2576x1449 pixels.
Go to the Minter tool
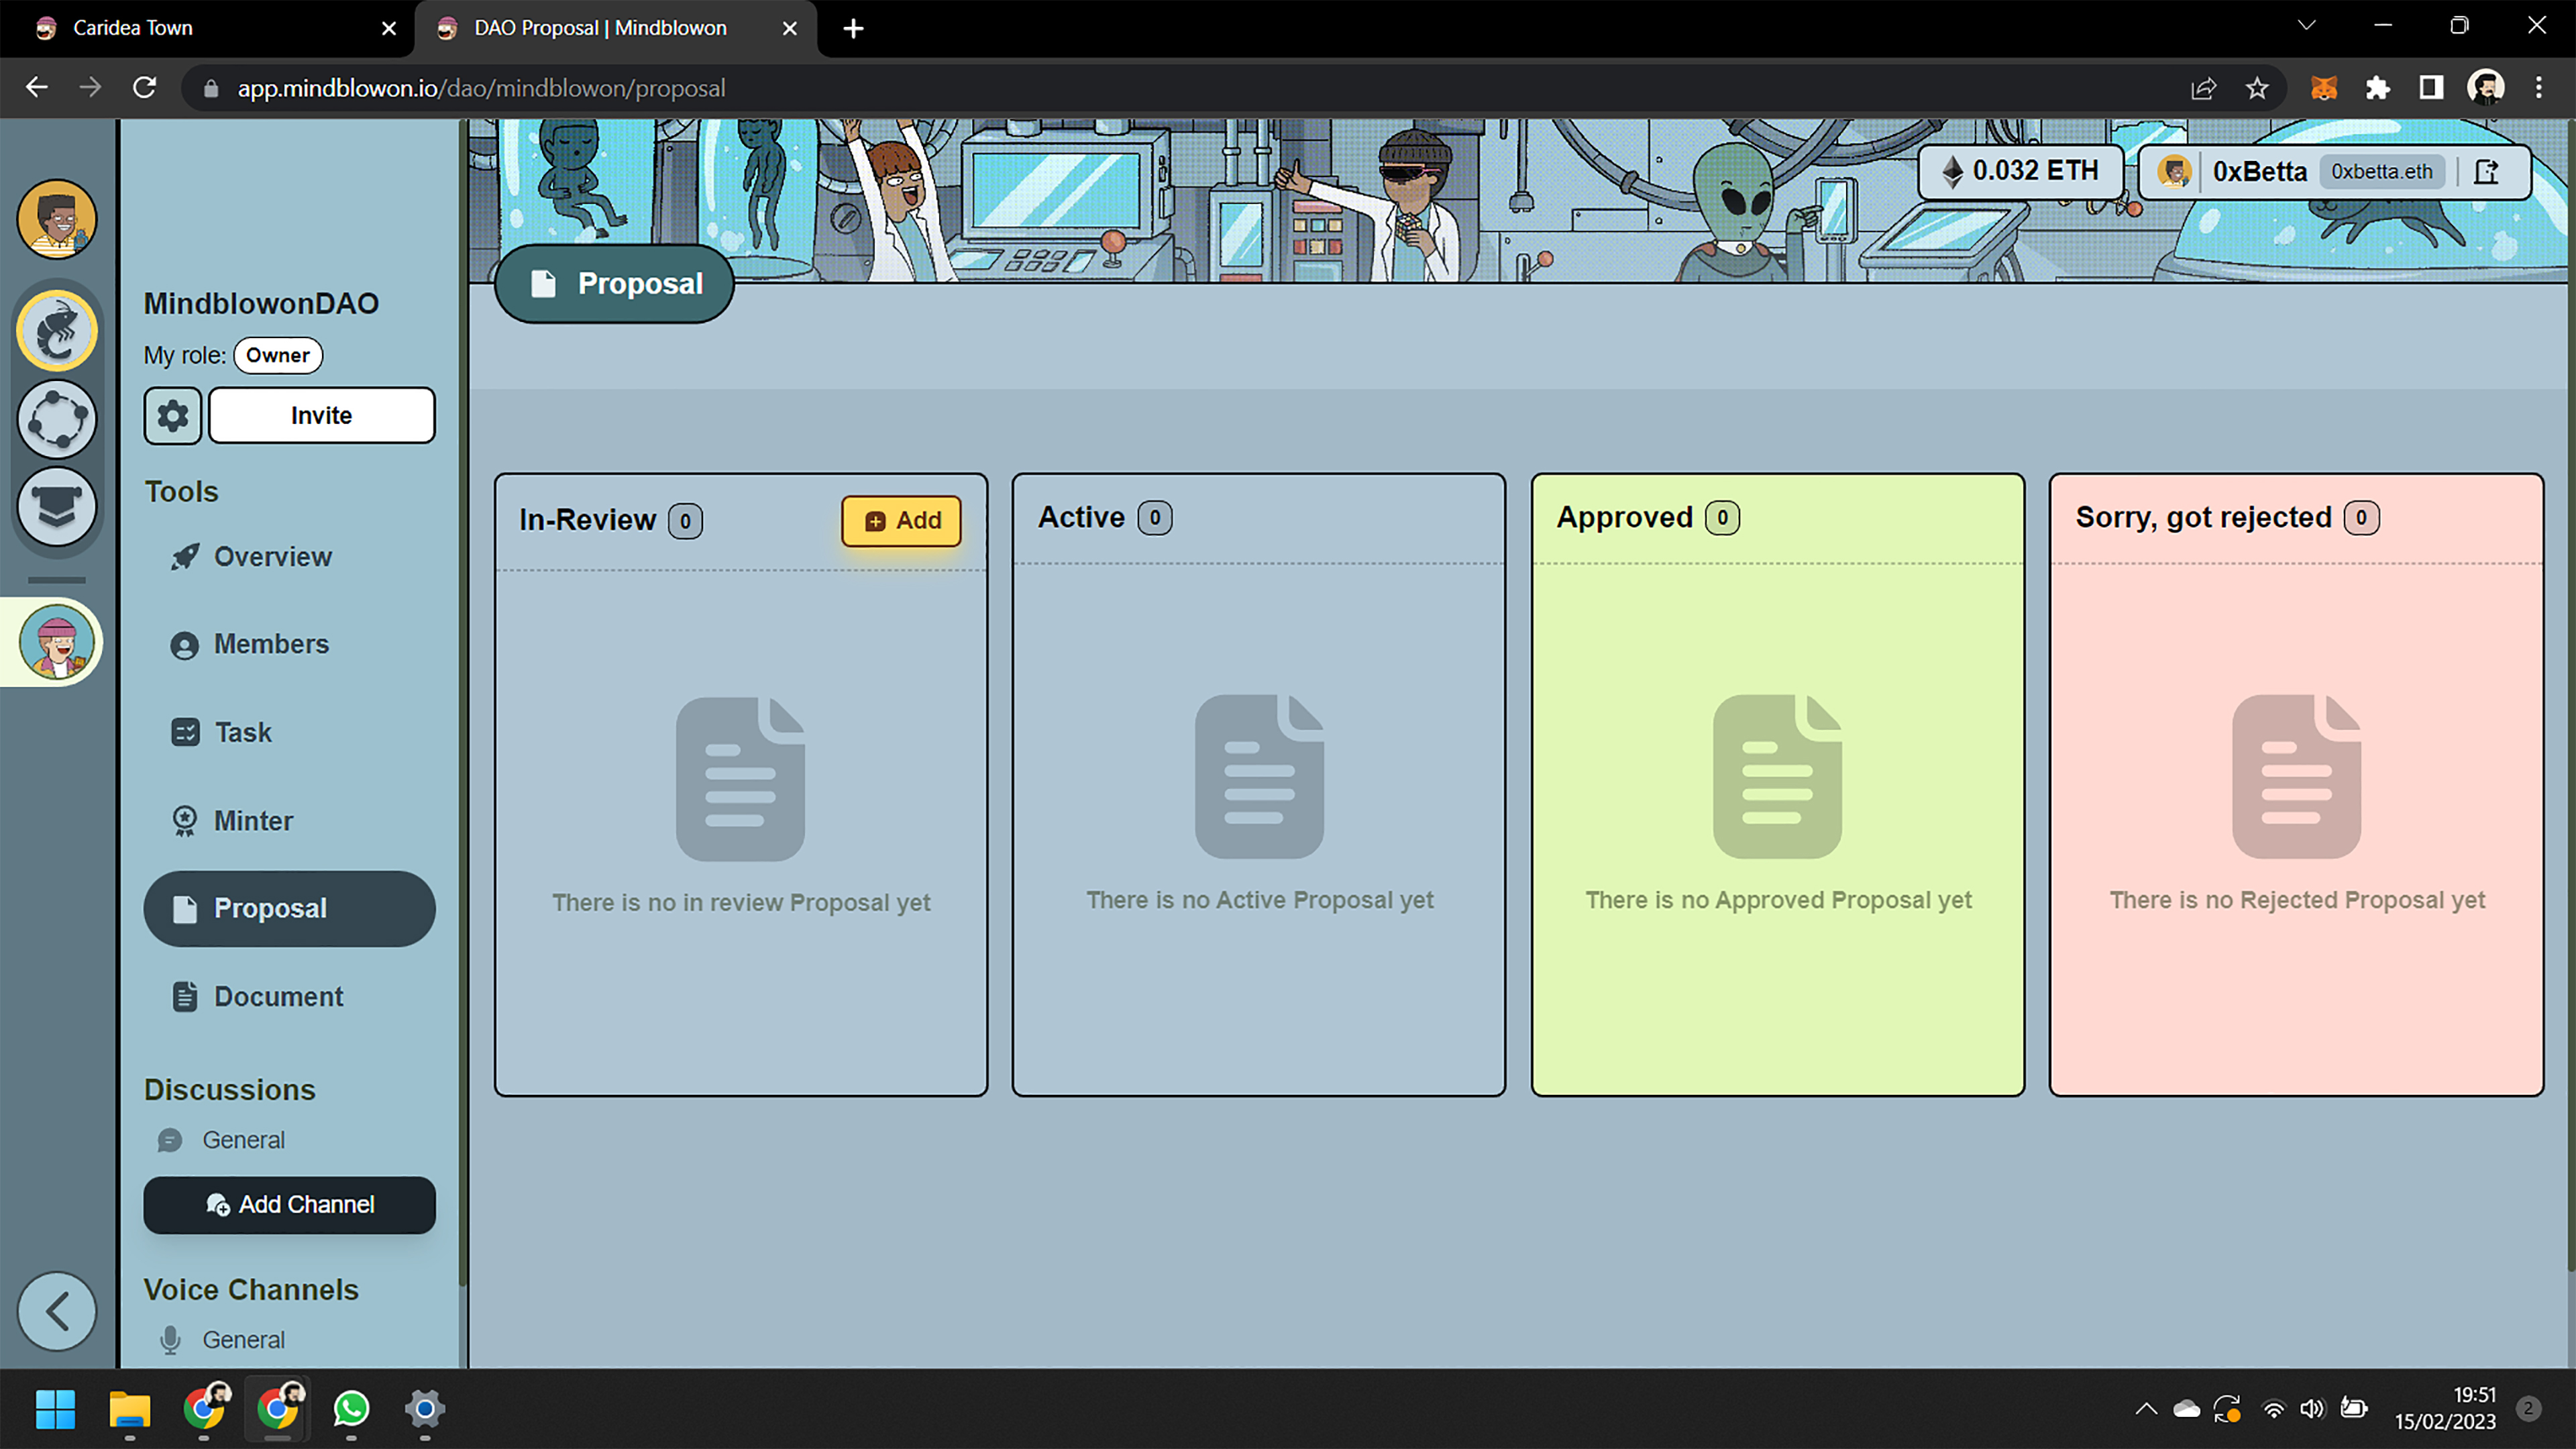click(x=253, y=821)
